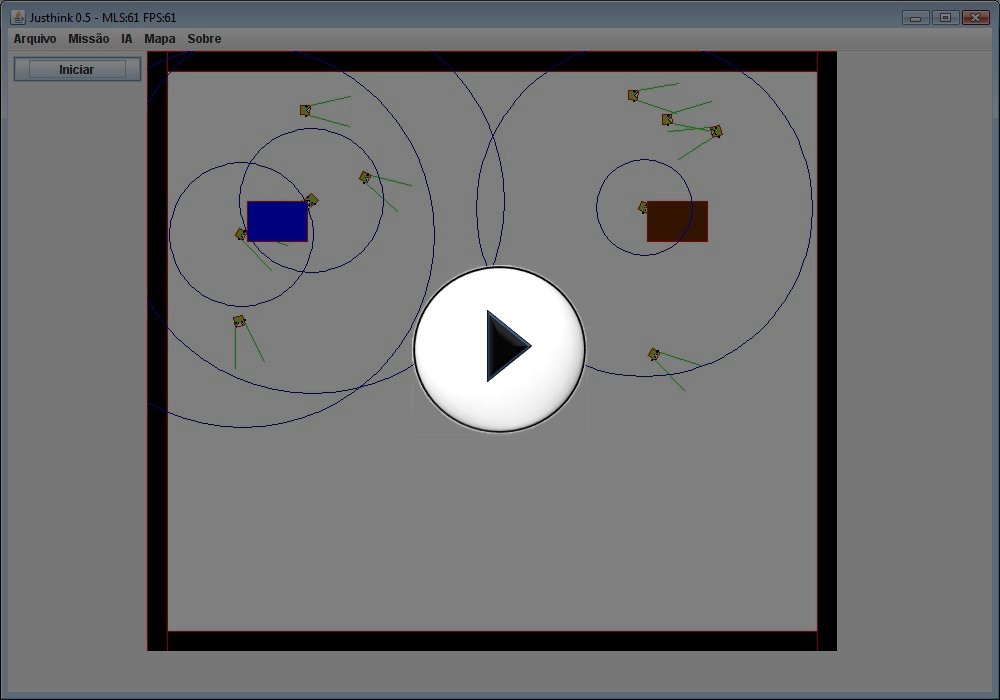Screen dimensions: 1000x700
Task: Select the rightmost robot in the right group
Action: tap(716, 131)
